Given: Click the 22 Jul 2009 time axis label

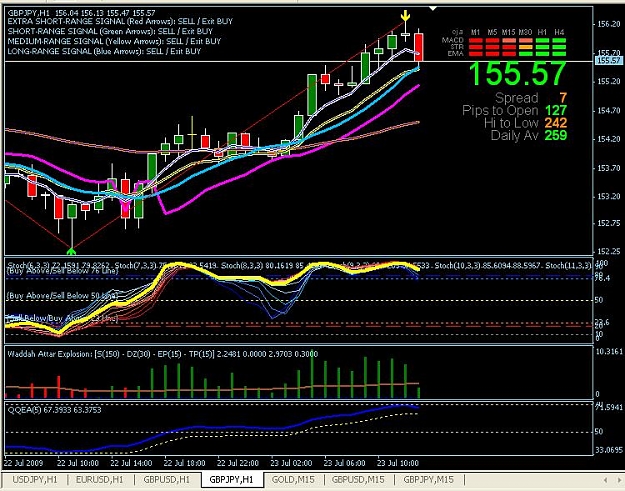Looking at the screenshot, I should (24, 463).
